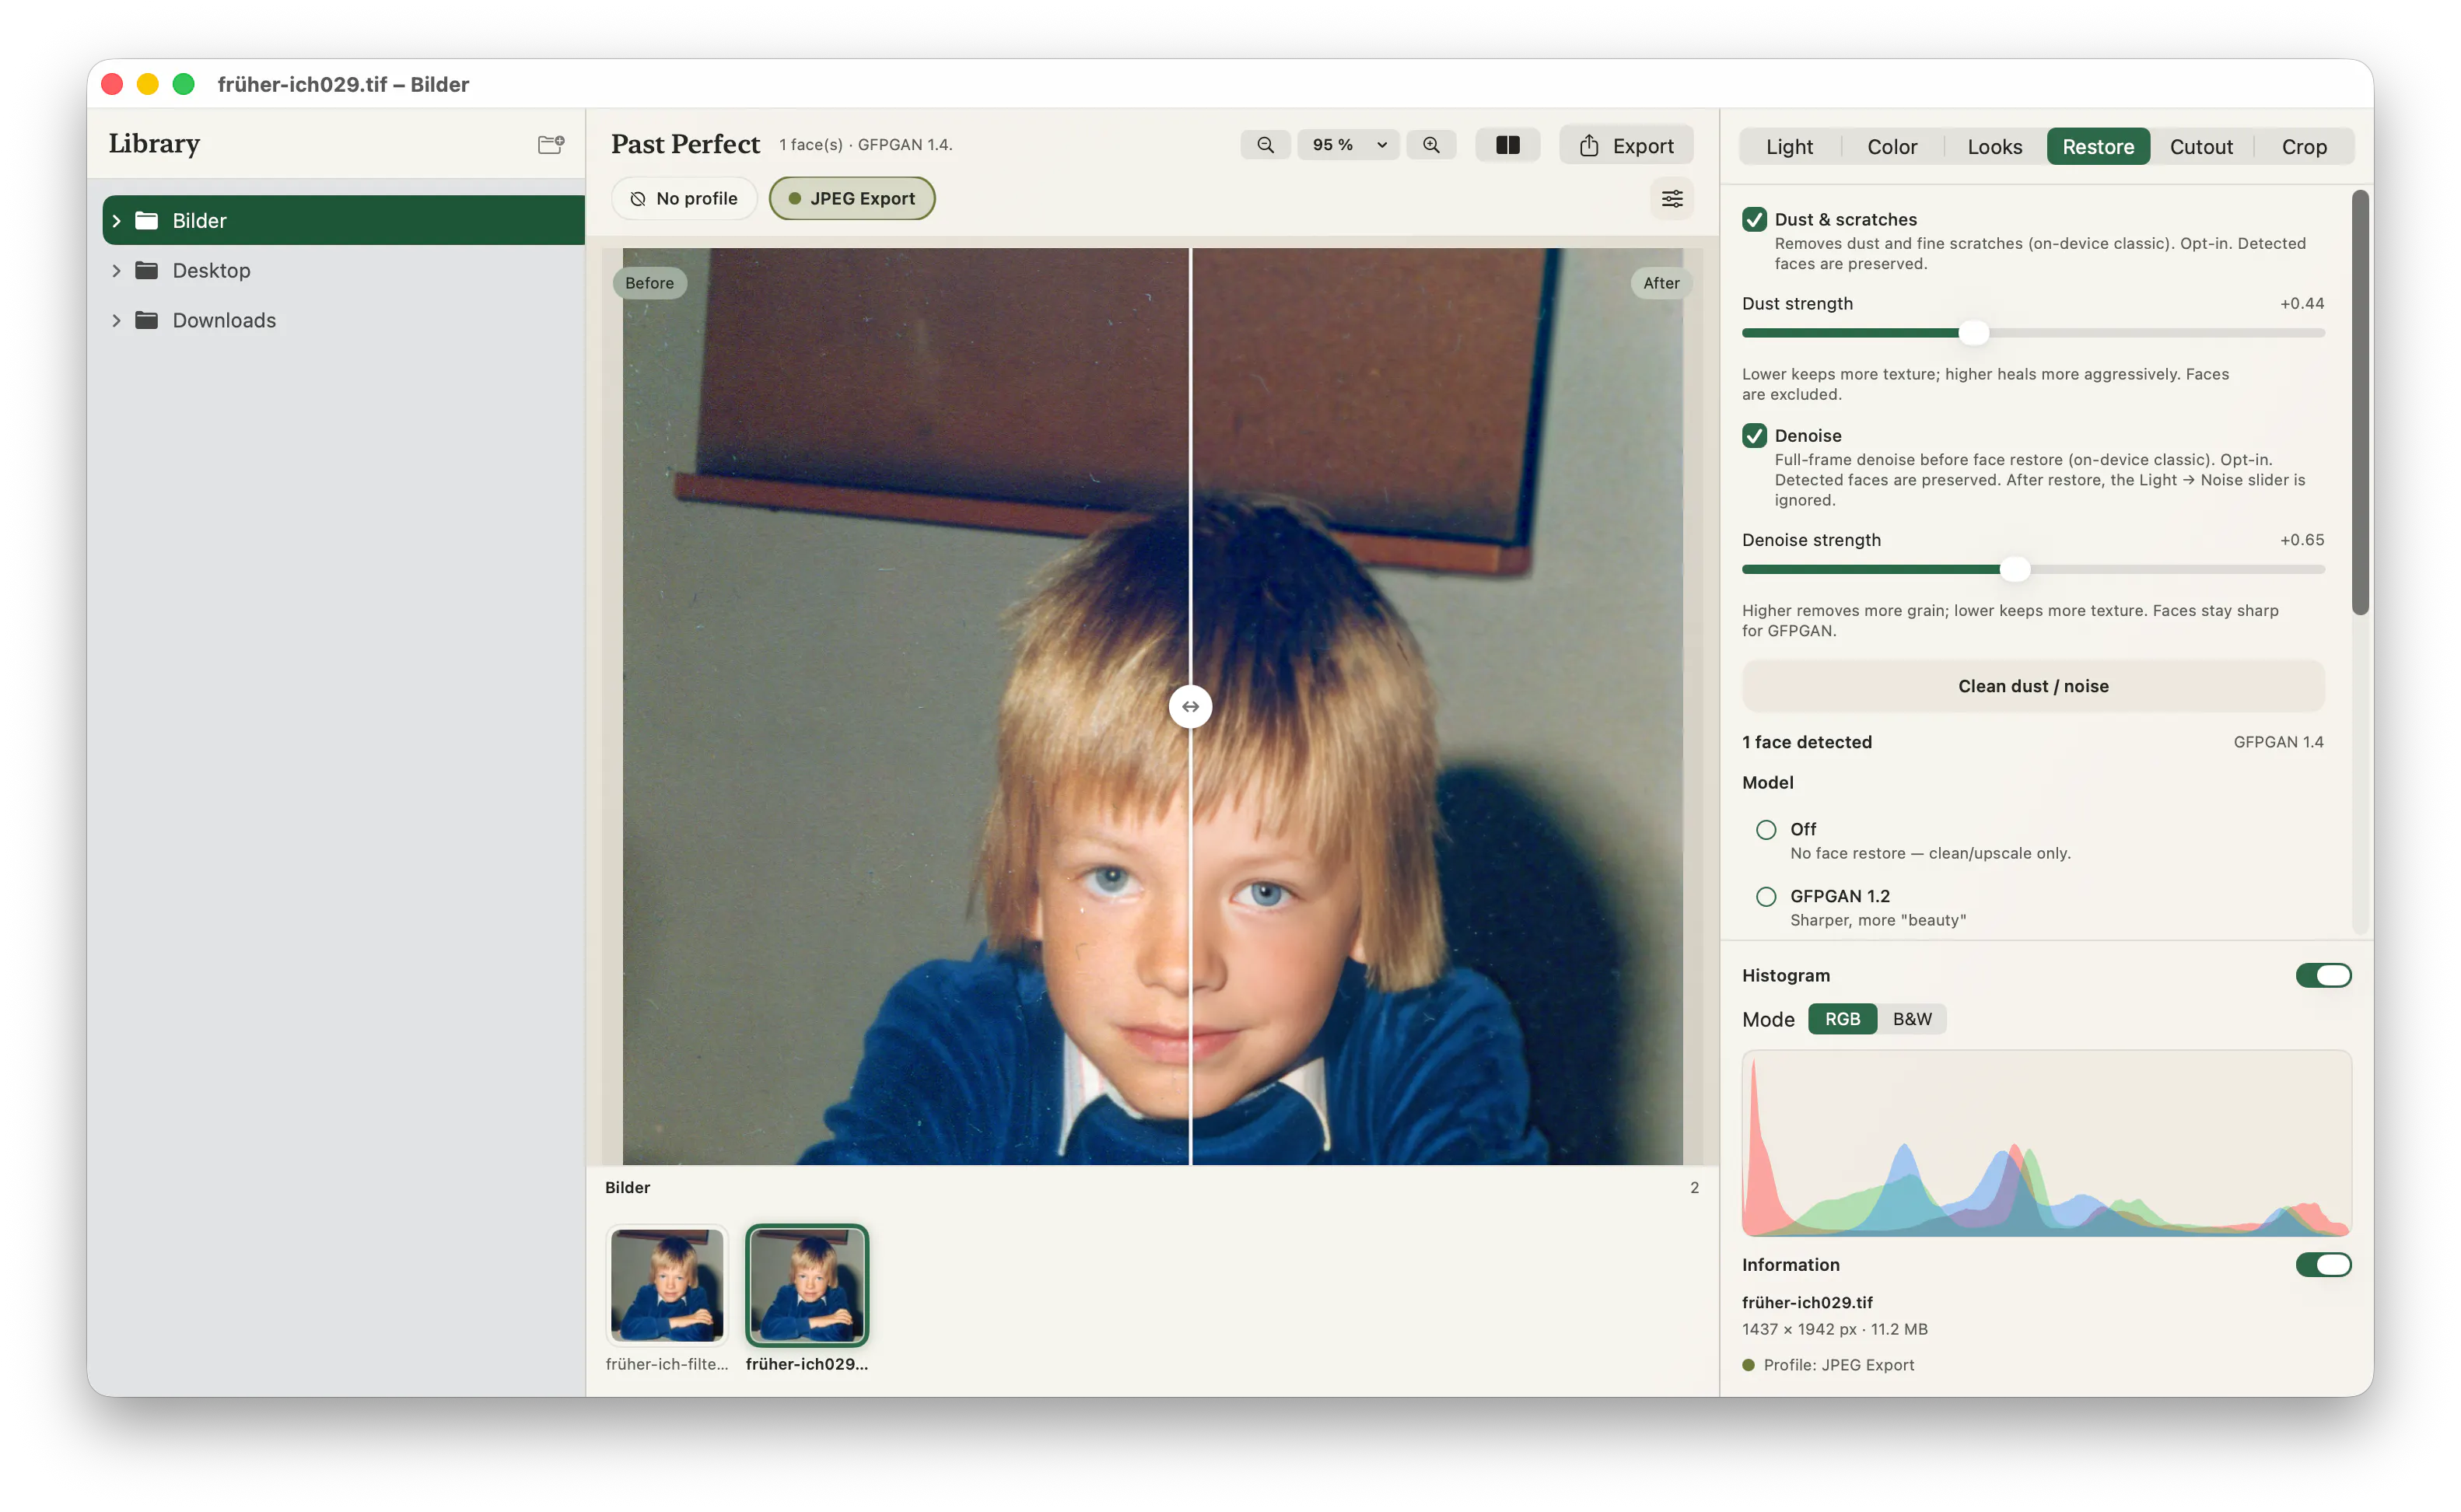Select the Desktop library row

point(343,270)
